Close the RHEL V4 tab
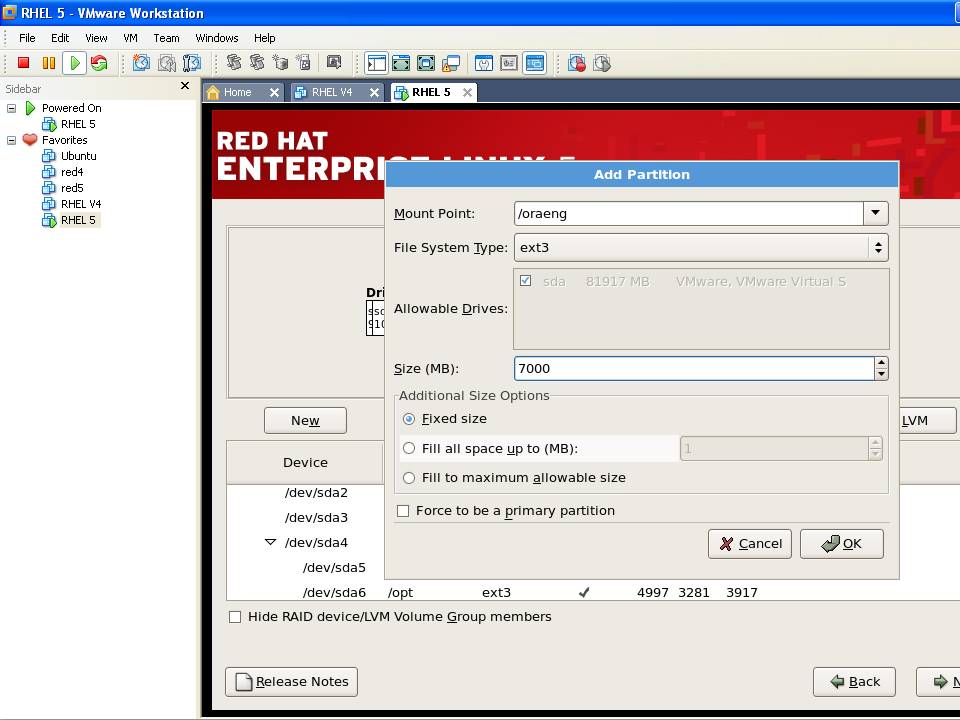Screen dimensions: 960x720 pos(374,92)
